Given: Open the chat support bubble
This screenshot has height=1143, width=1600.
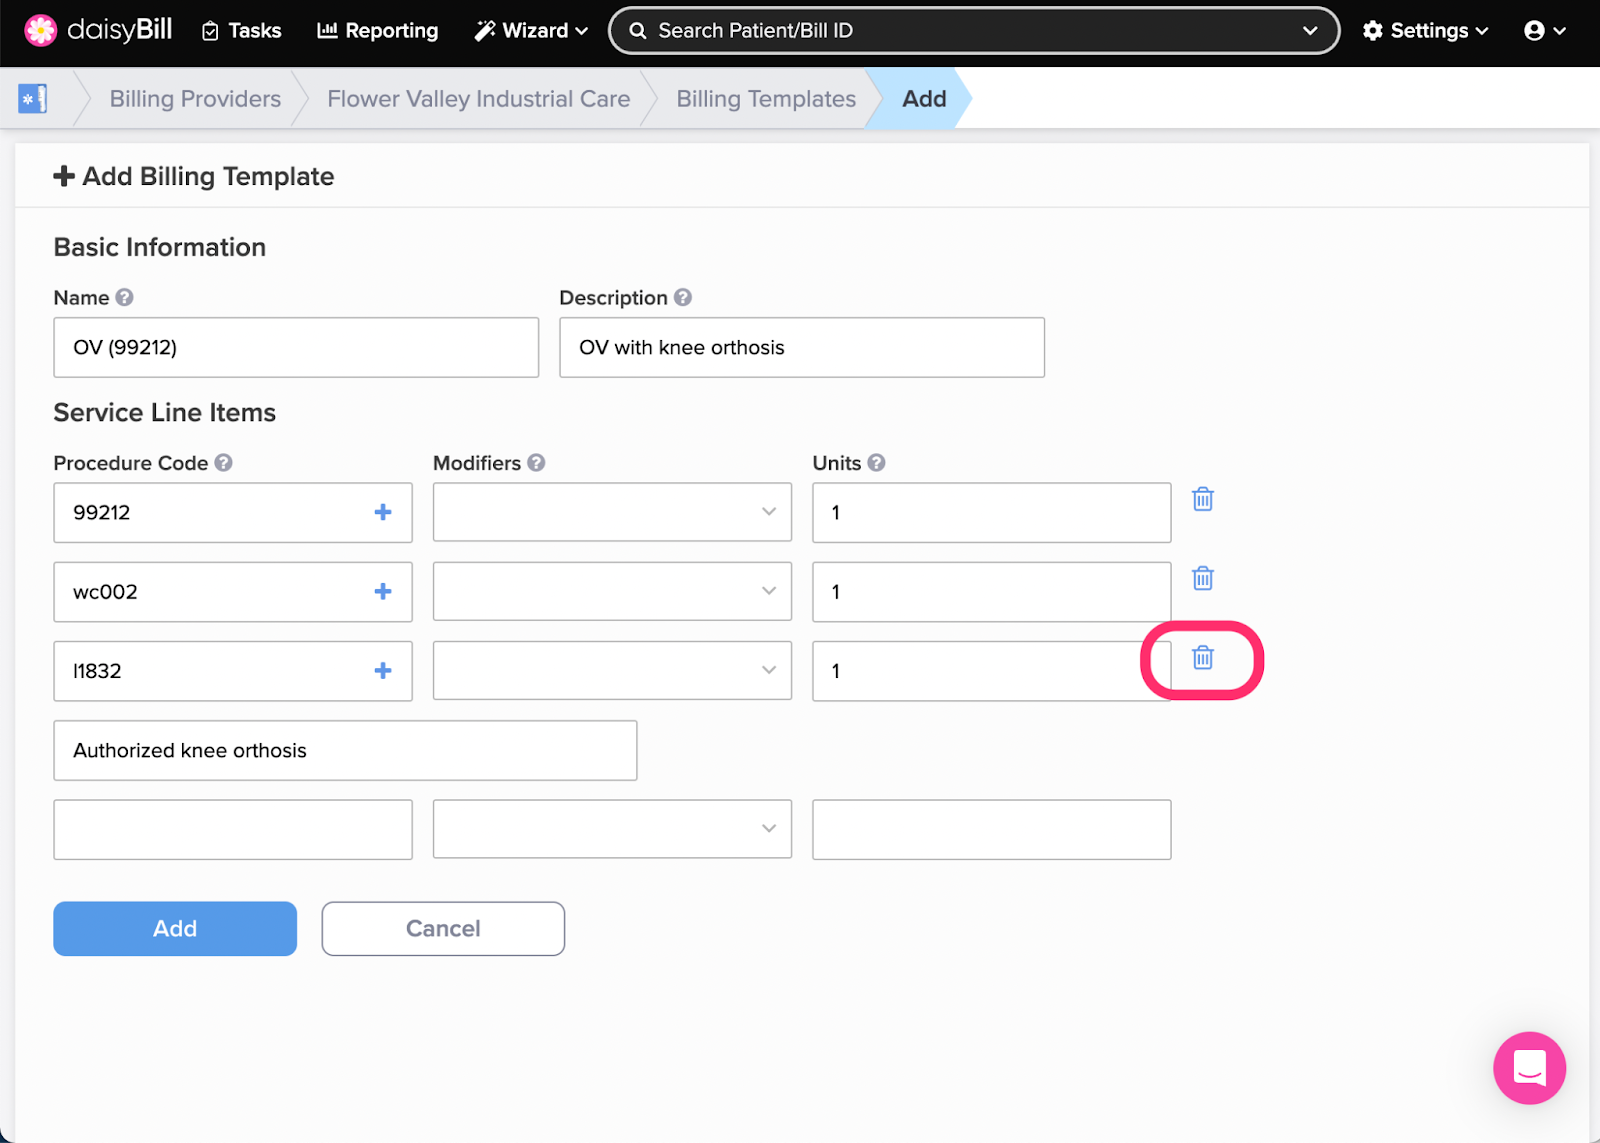Looking at the screenshot, I should (1528, 1068).
